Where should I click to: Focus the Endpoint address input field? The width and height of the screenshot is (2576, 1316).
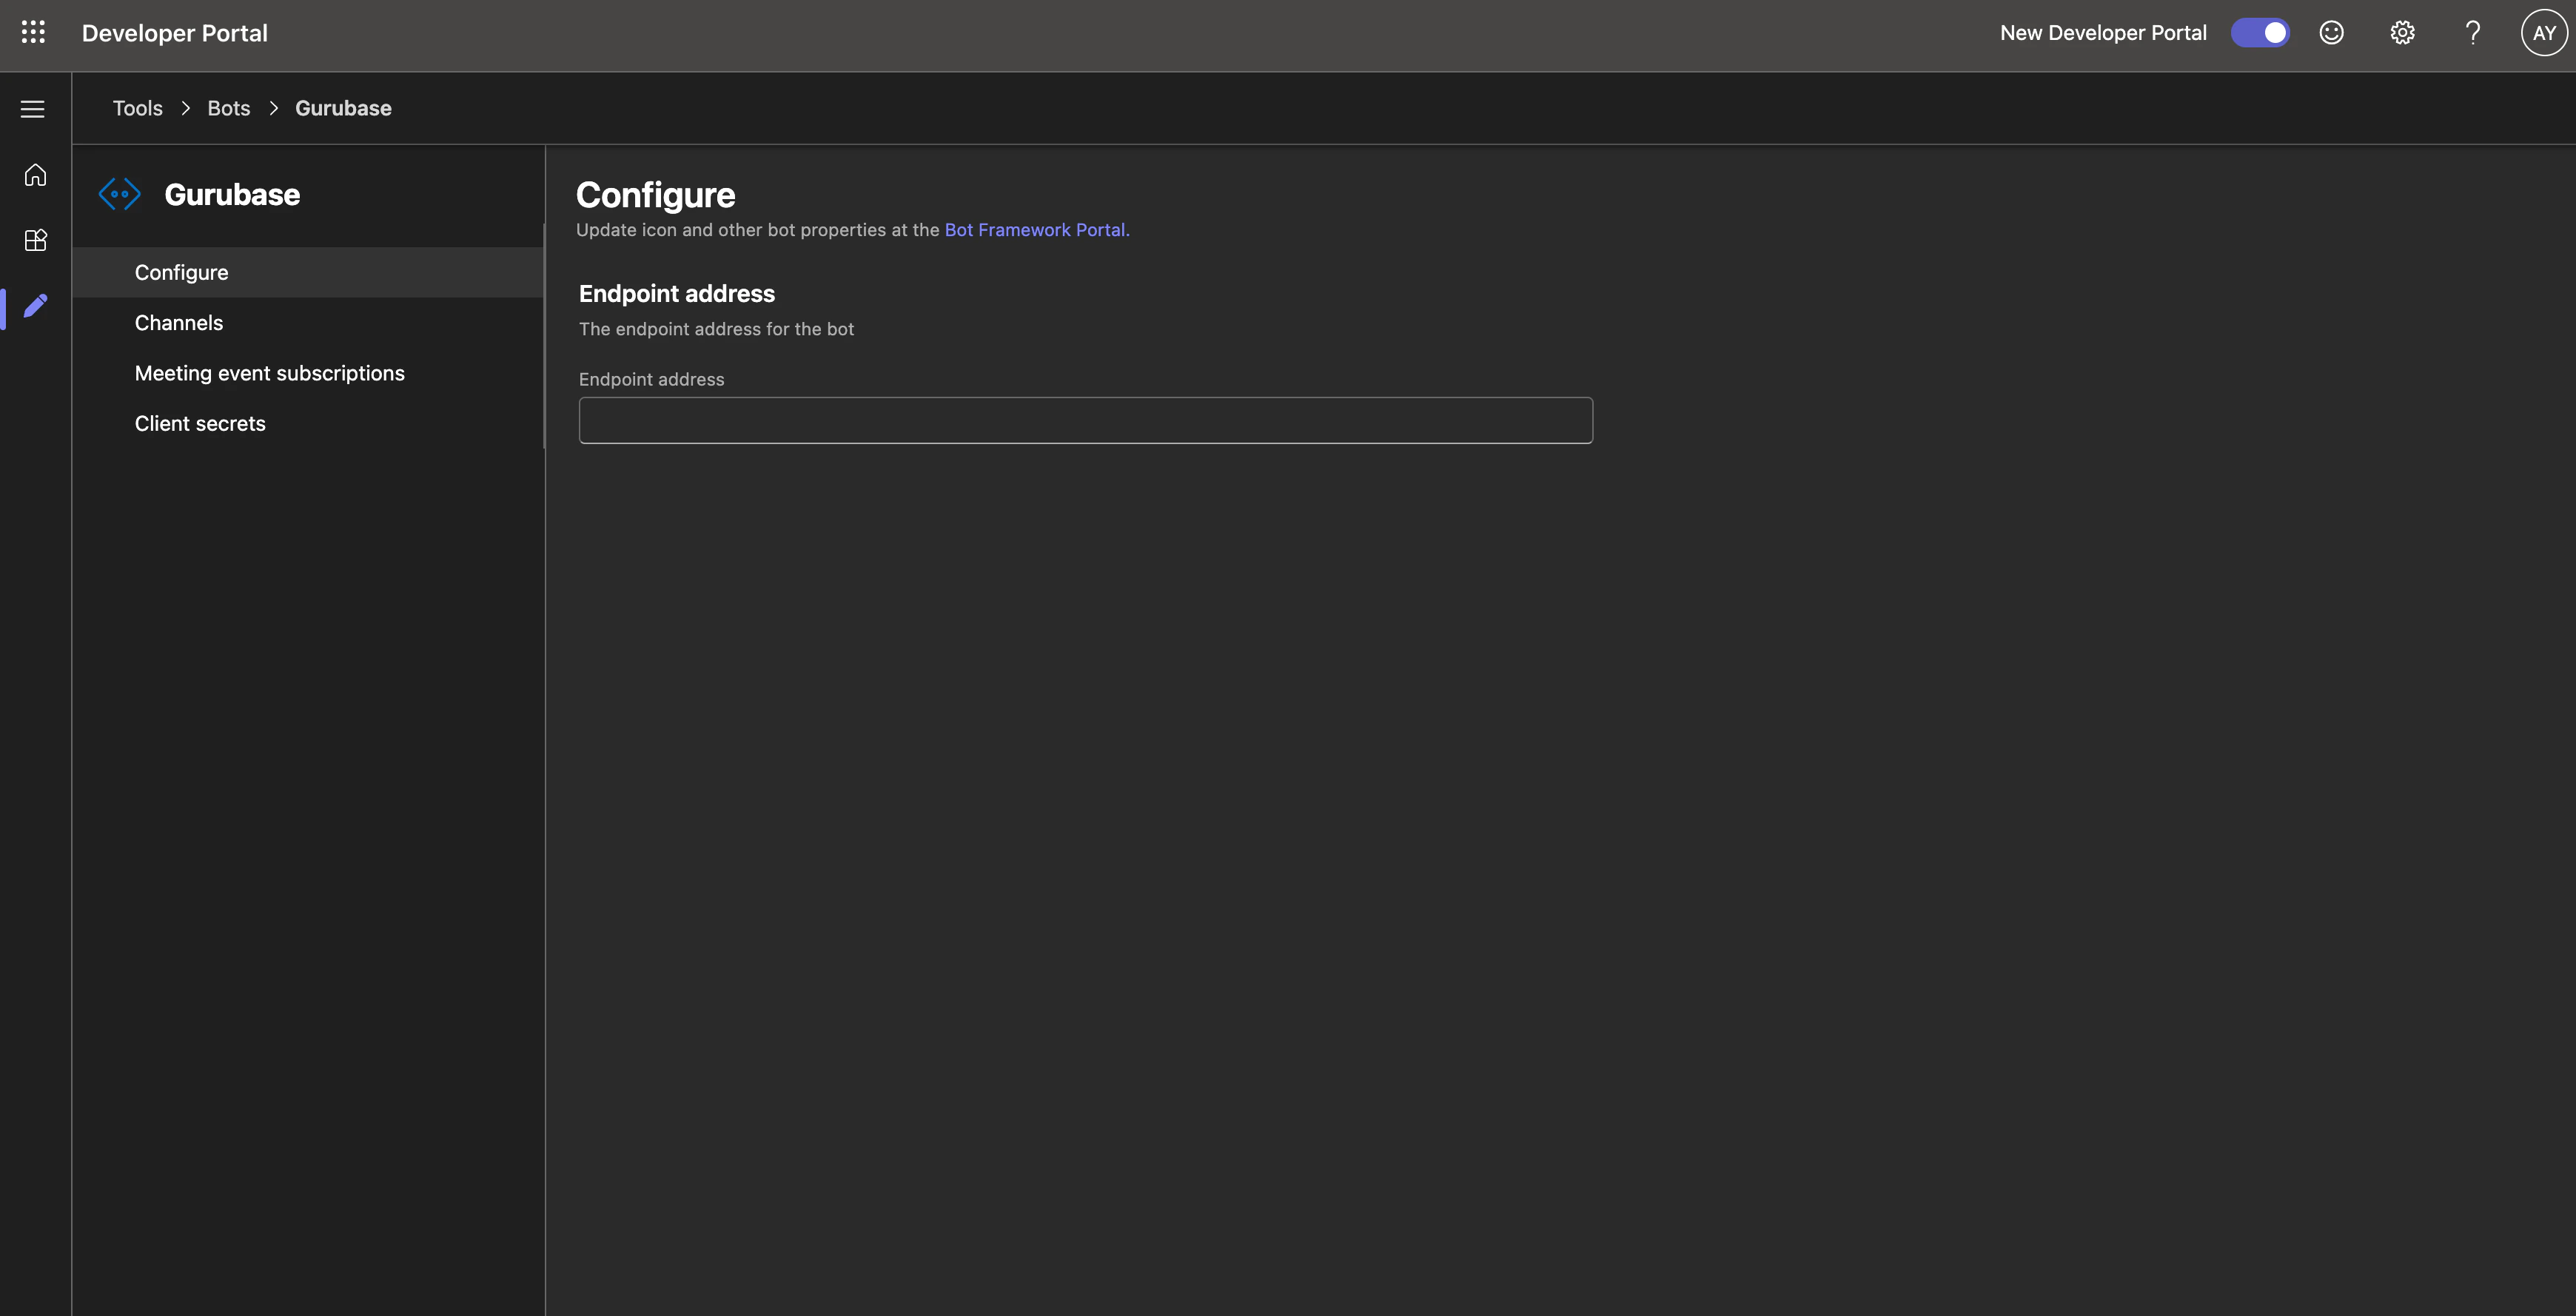point(1086,420)
